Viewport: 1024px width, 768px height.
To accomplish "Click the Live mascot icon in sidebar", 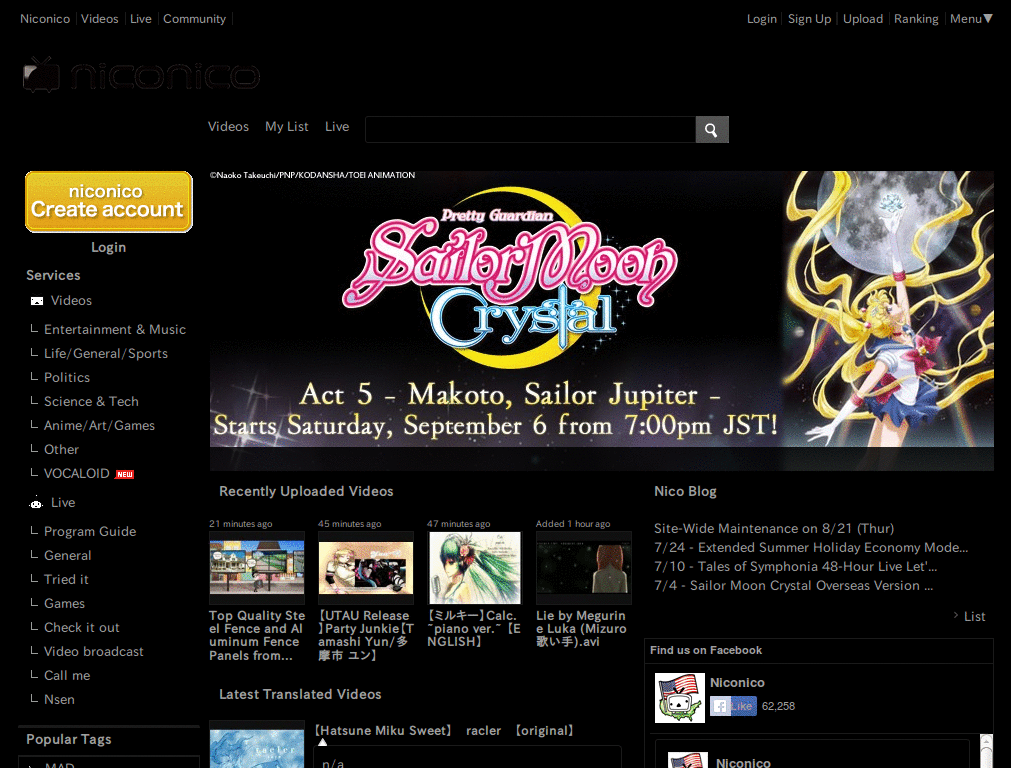I will [x=36, y=503].
